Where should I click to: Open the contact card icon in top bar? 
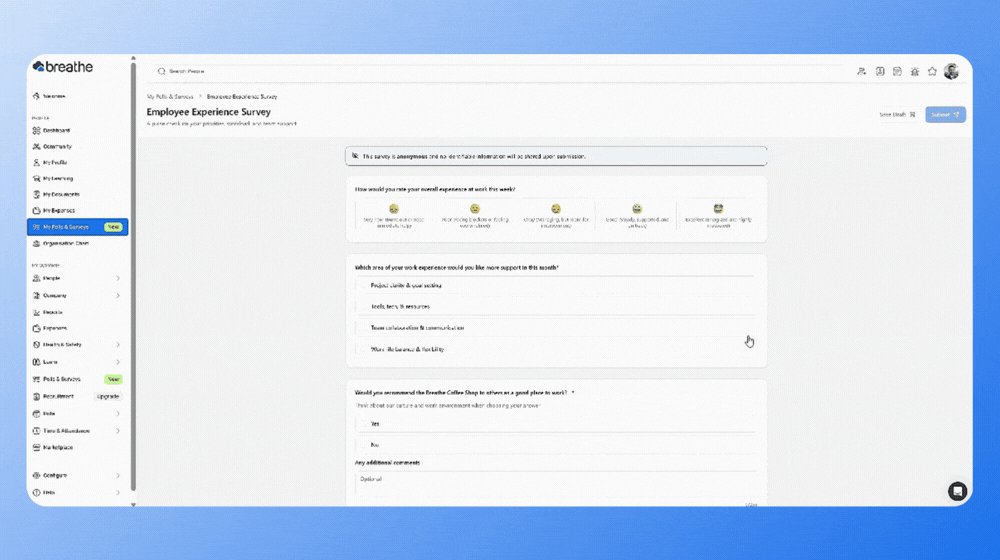point(880,71)
